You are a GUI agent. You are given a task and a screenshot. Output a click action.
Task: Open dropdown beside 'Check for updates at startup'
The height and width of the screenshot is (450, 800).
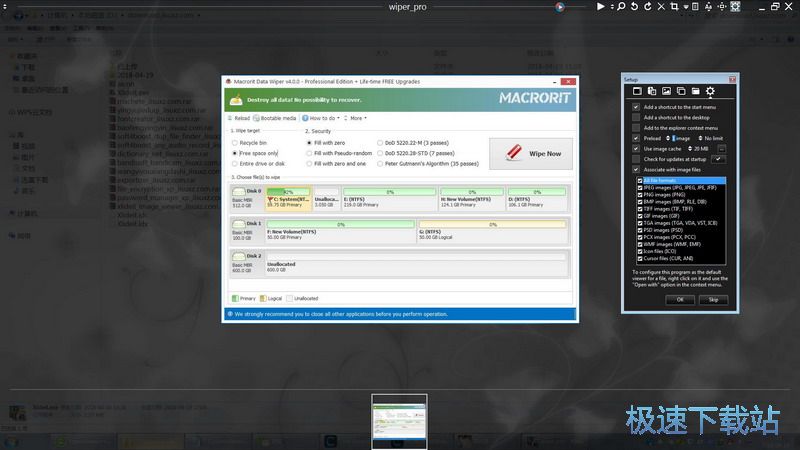pyautogui.click(x=718, y=159)
